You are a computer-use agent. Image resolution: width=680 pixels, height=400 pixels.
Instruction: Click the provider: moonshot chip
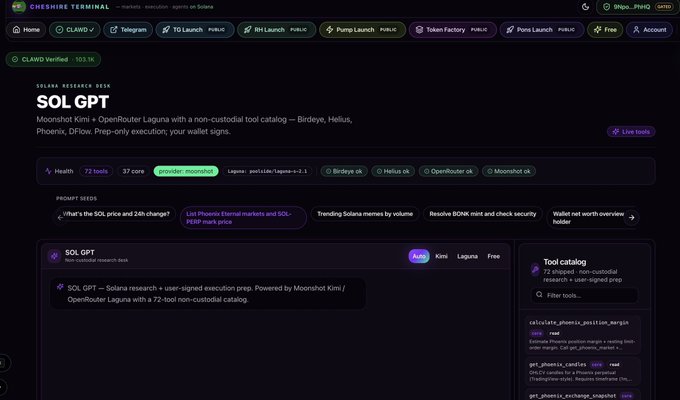coord(186,171)
